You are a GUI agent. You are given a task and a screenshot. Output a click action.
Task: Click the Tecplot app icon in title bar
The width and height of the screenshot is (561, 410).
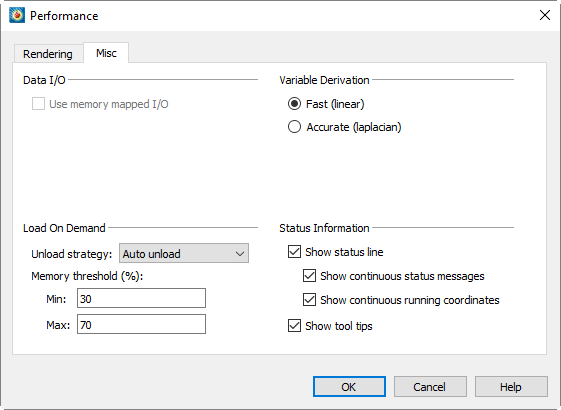17,15
